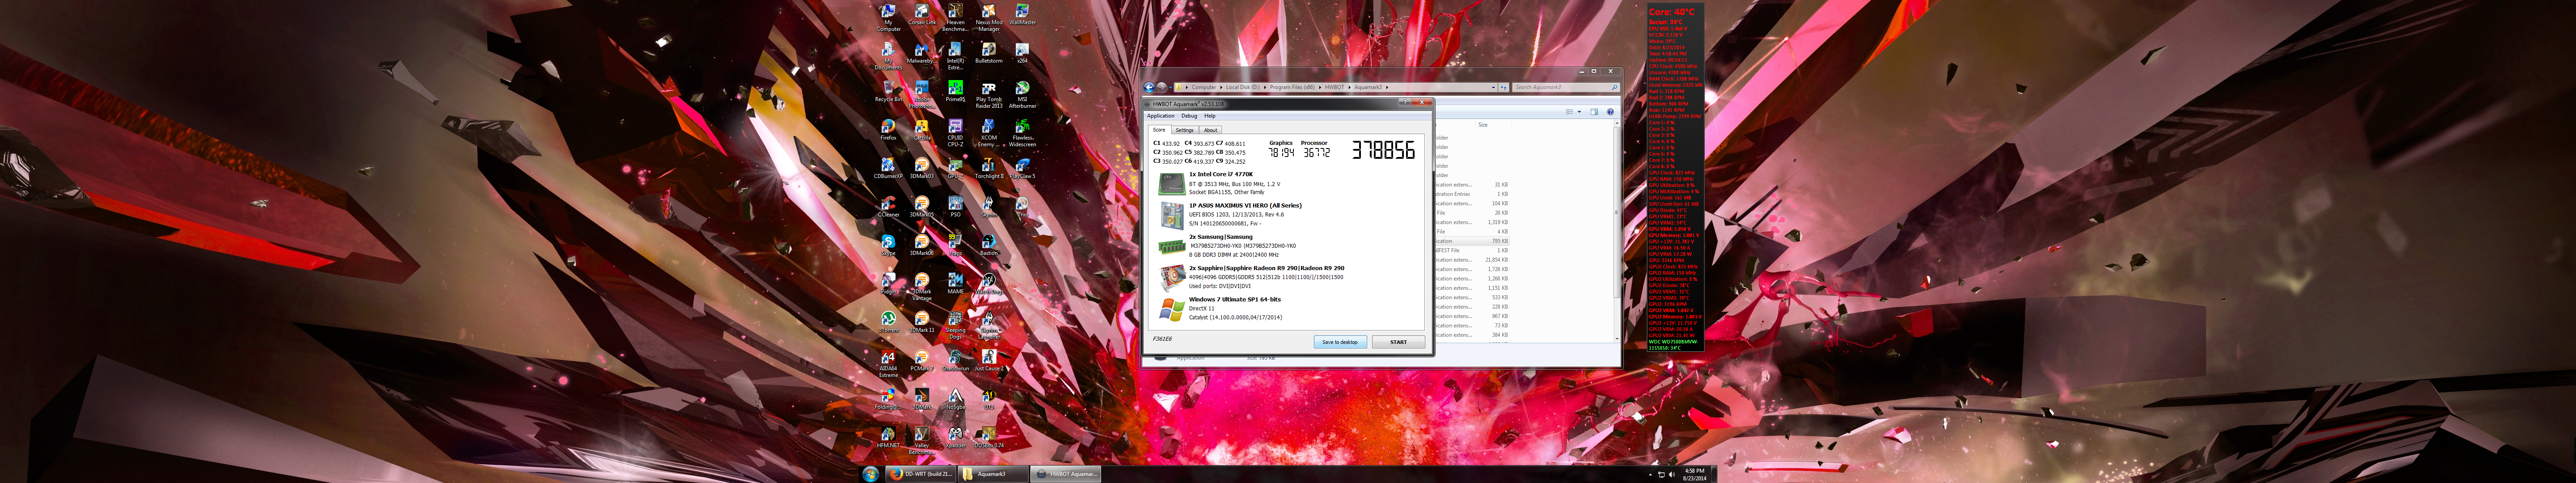The width and height of the screenshot is (2576, 483).
Task: Expand the Aquamark3 breadcrumb arrow
Action: (1387, 87)
